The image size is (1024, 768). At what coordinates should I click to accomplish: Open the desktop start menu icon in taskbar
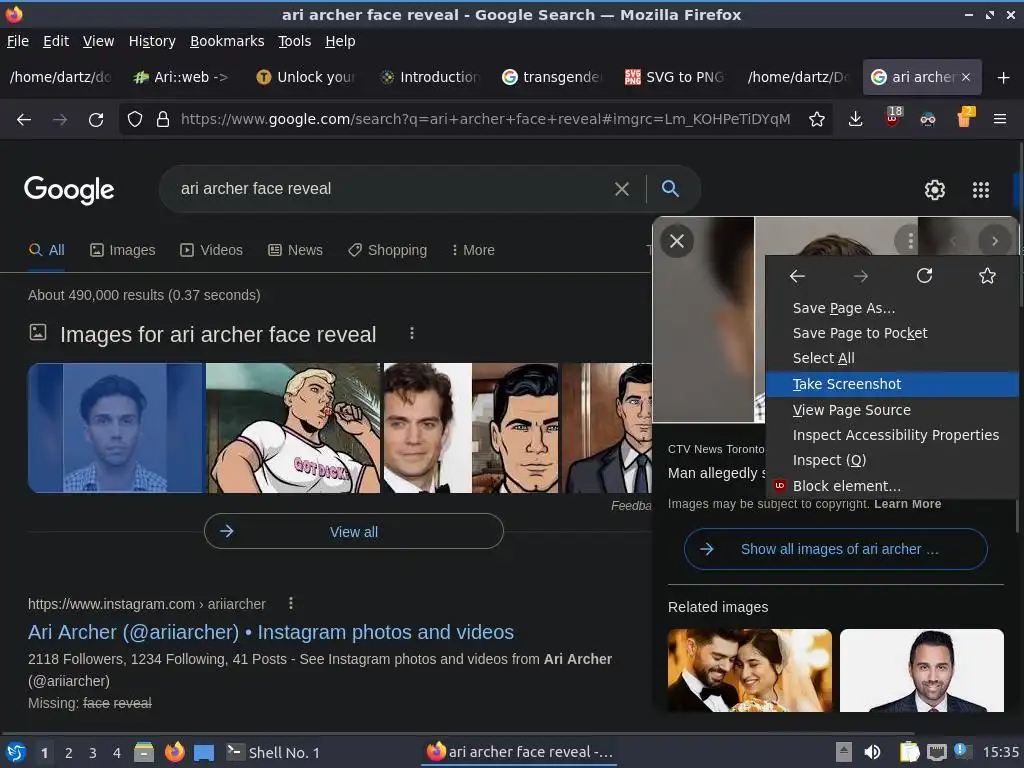16,752
